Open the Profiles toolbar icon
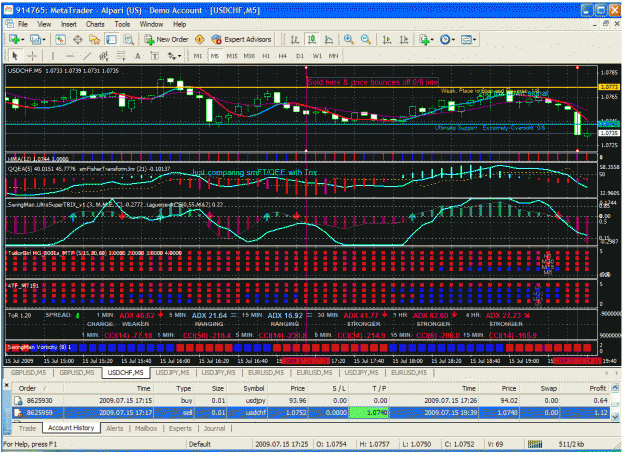 click(x=35, y=39)
